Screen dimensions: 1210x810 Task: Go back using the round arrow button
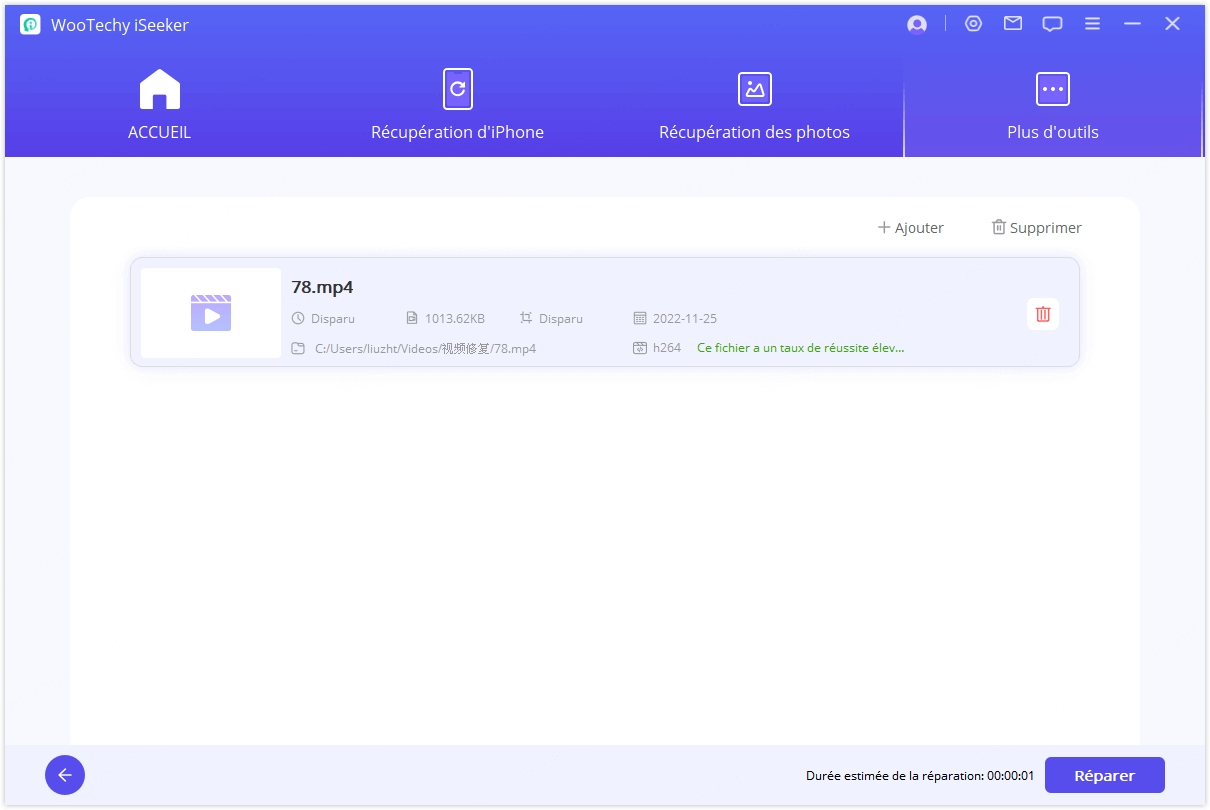pyautogui.click(x=65, y=775)
